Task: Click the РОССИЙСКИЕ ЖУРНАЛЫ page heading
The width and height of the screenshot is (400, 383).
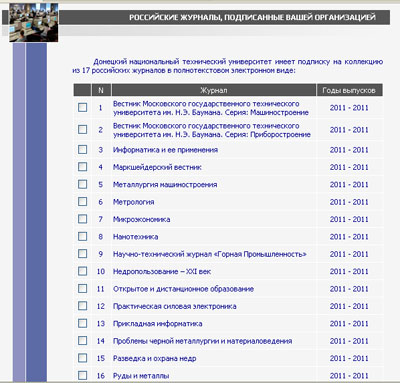Action: [x=252, y=17]
